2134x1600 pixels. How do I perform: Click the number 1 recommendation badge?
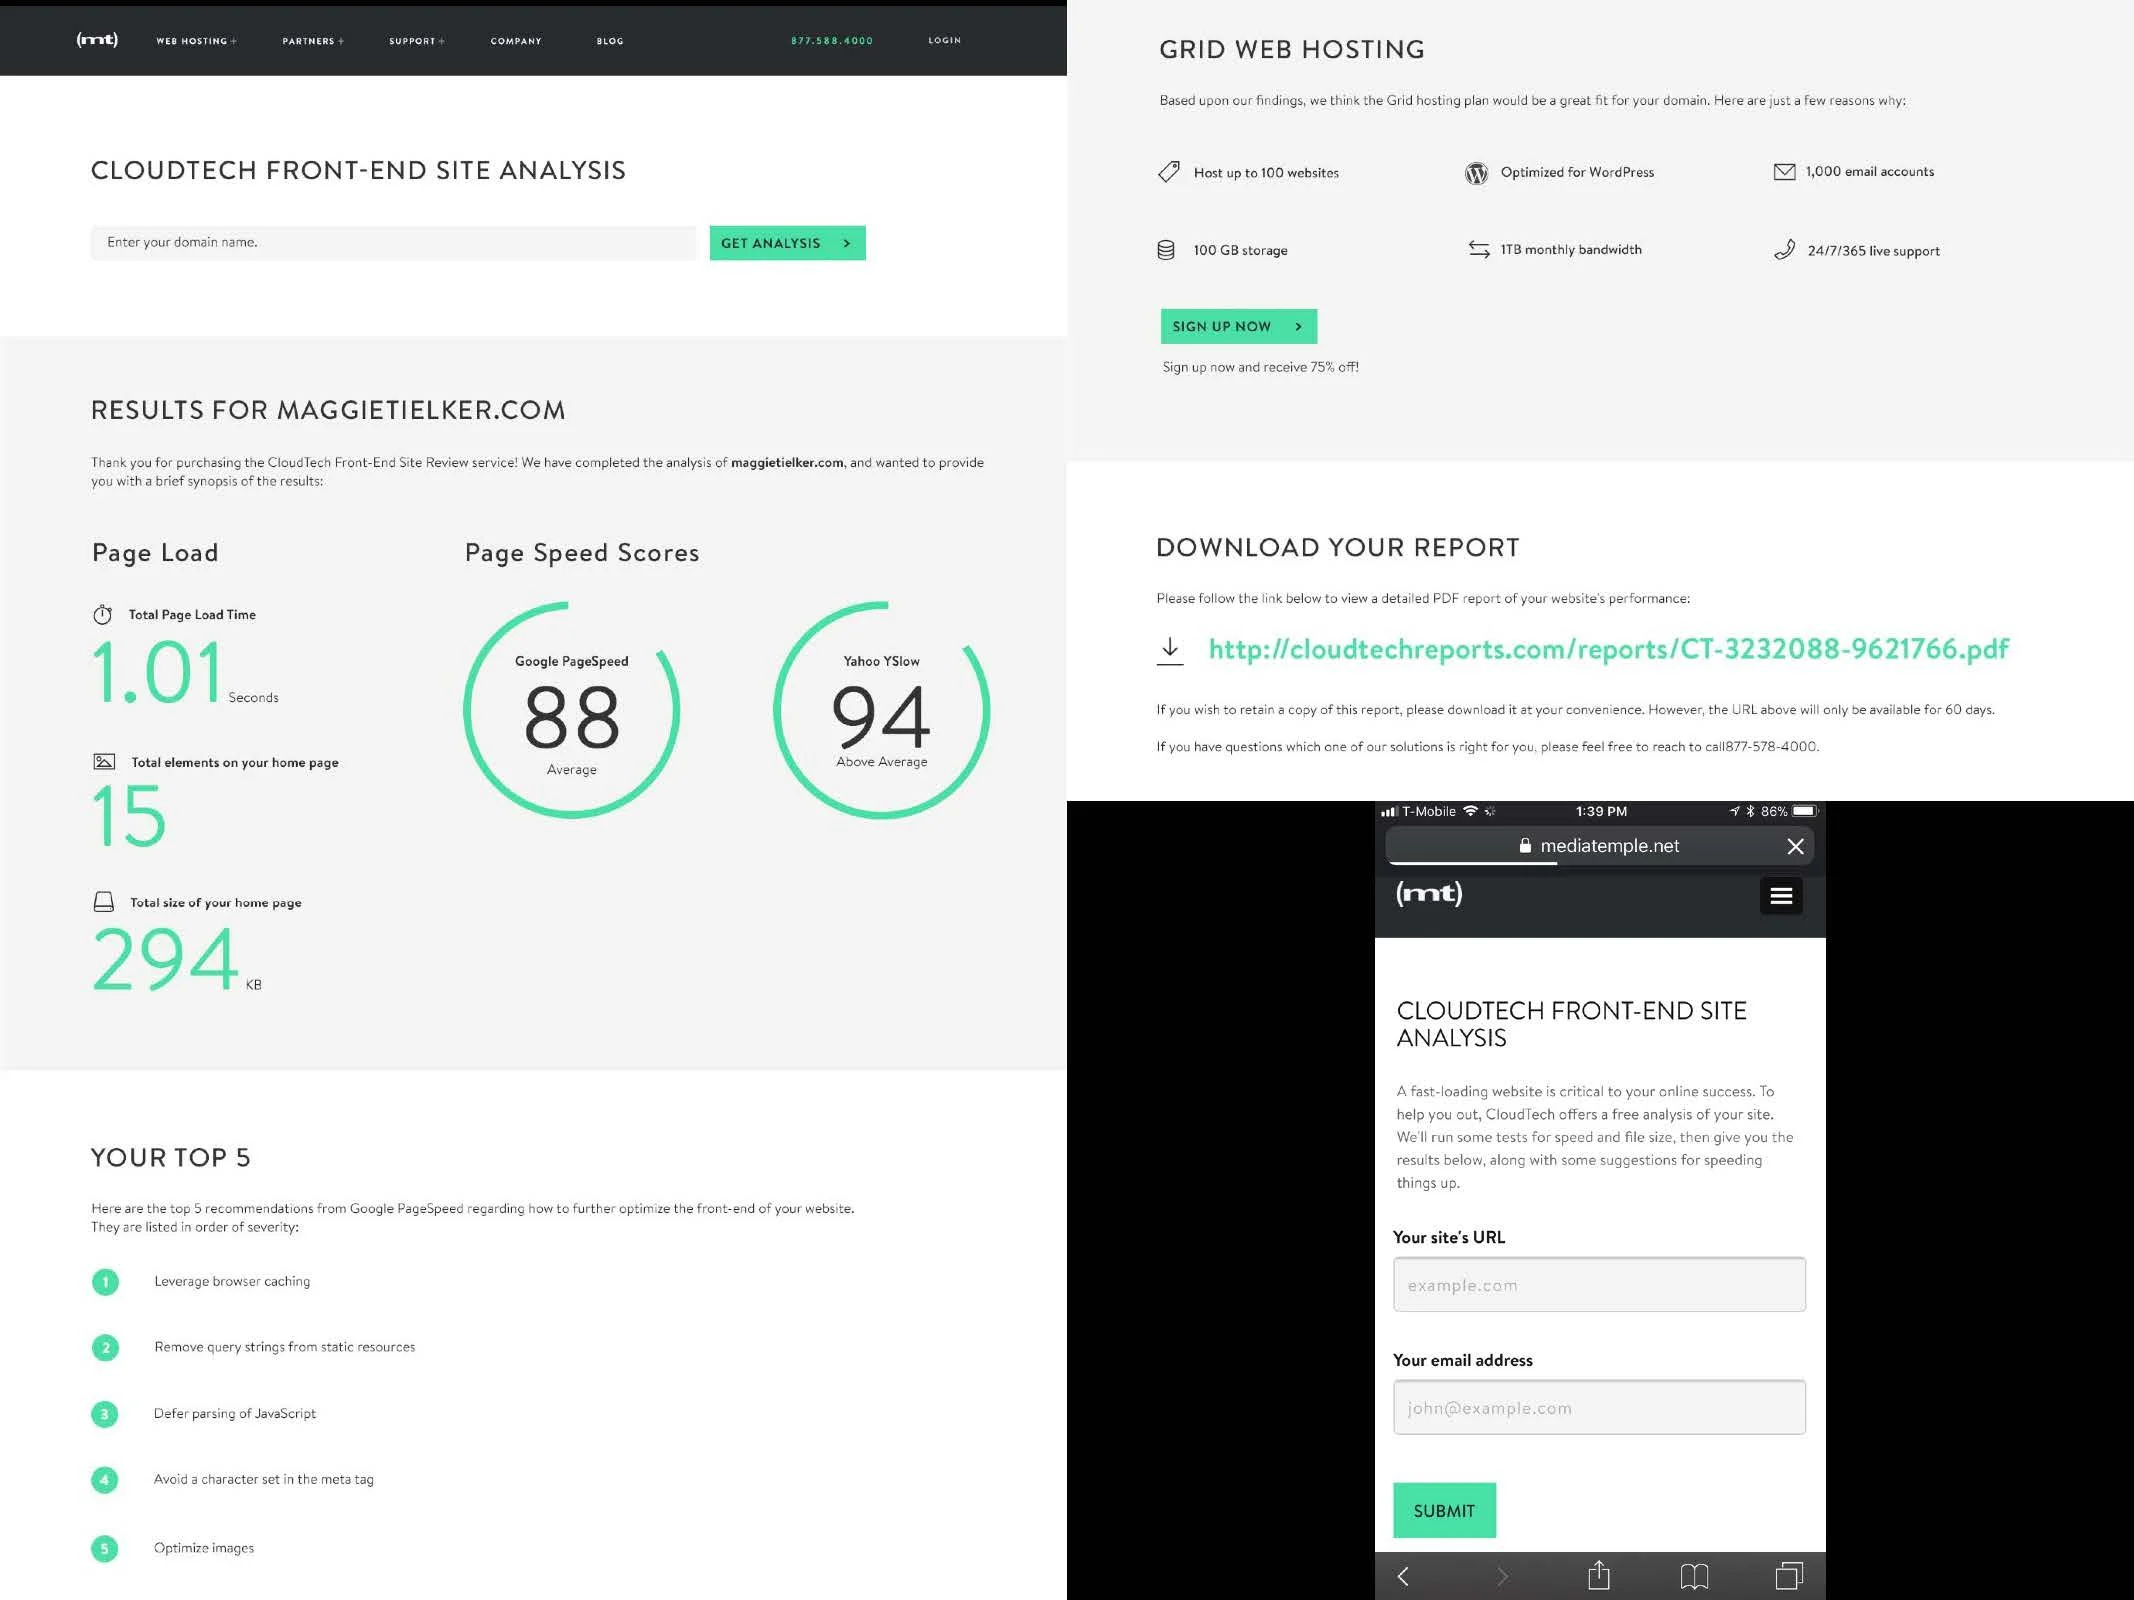(x=105, y=1282)
